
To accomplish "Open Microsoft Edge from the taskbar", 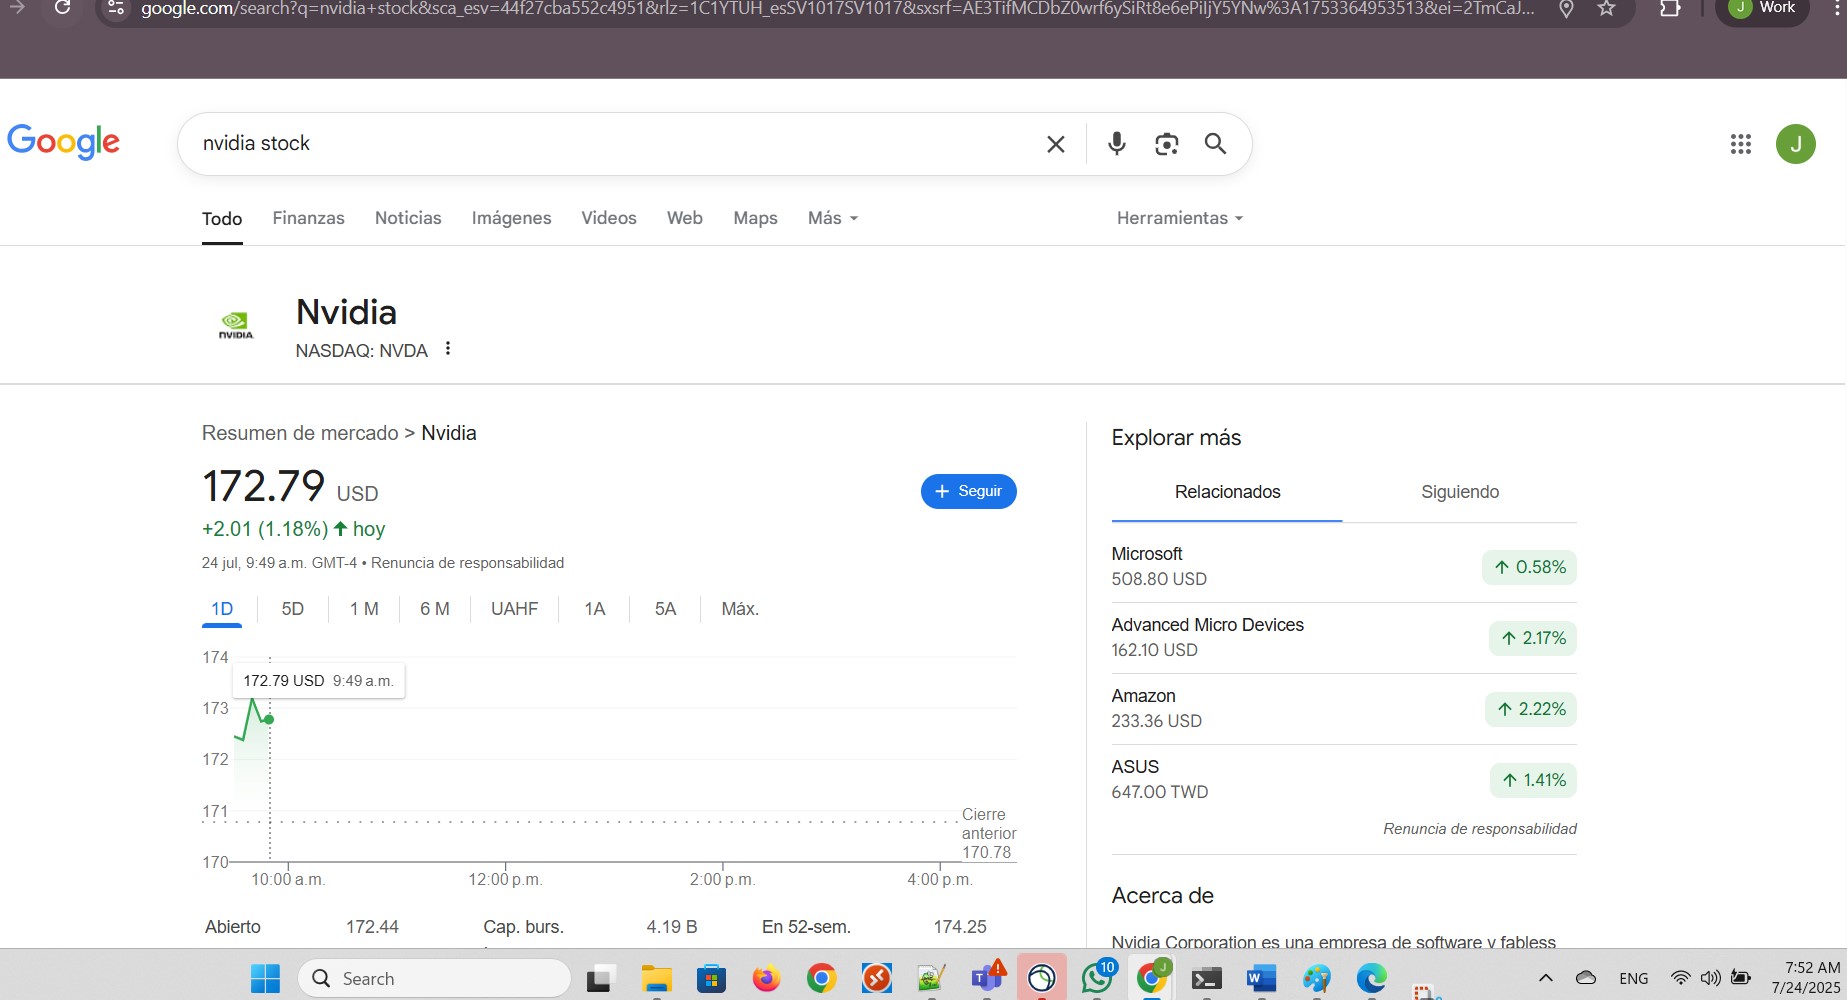I will [1372, 978].
